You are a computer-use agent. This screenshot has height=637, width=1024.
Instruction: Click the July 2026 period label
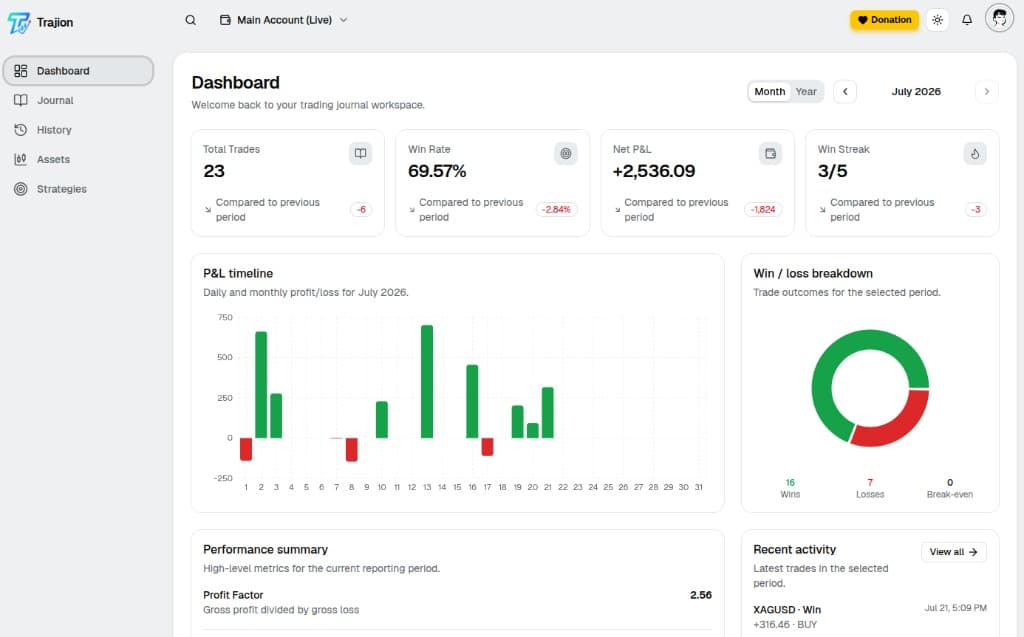pyautogui.click(x=916, y=91)
